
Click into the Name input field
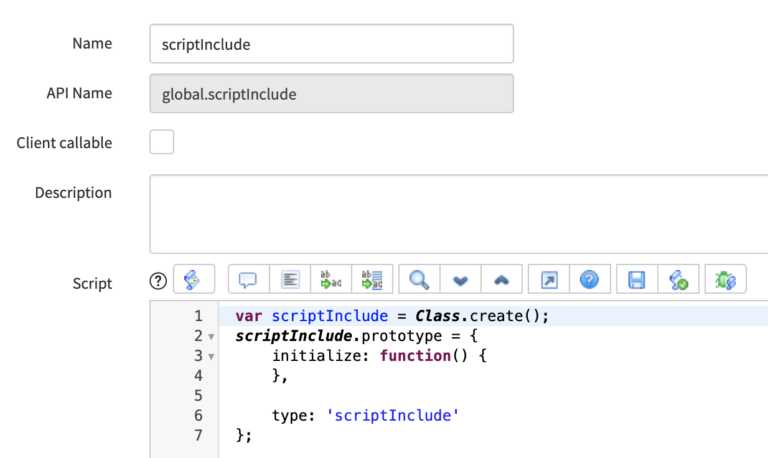[x=331, y=44]
